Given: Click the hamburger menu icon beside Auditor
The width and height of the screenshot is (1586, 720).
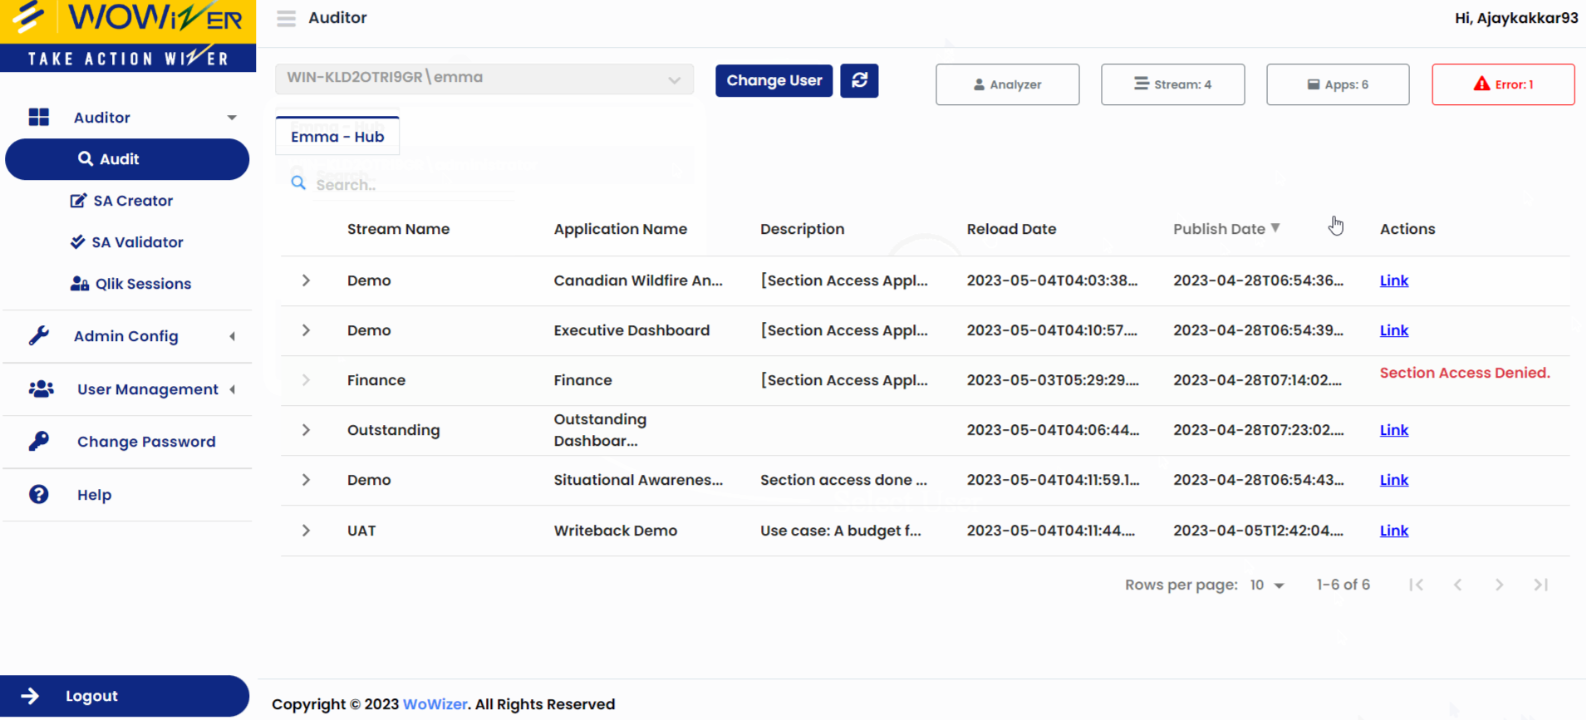Looking at the screenshot, I should tap(287, 18).
